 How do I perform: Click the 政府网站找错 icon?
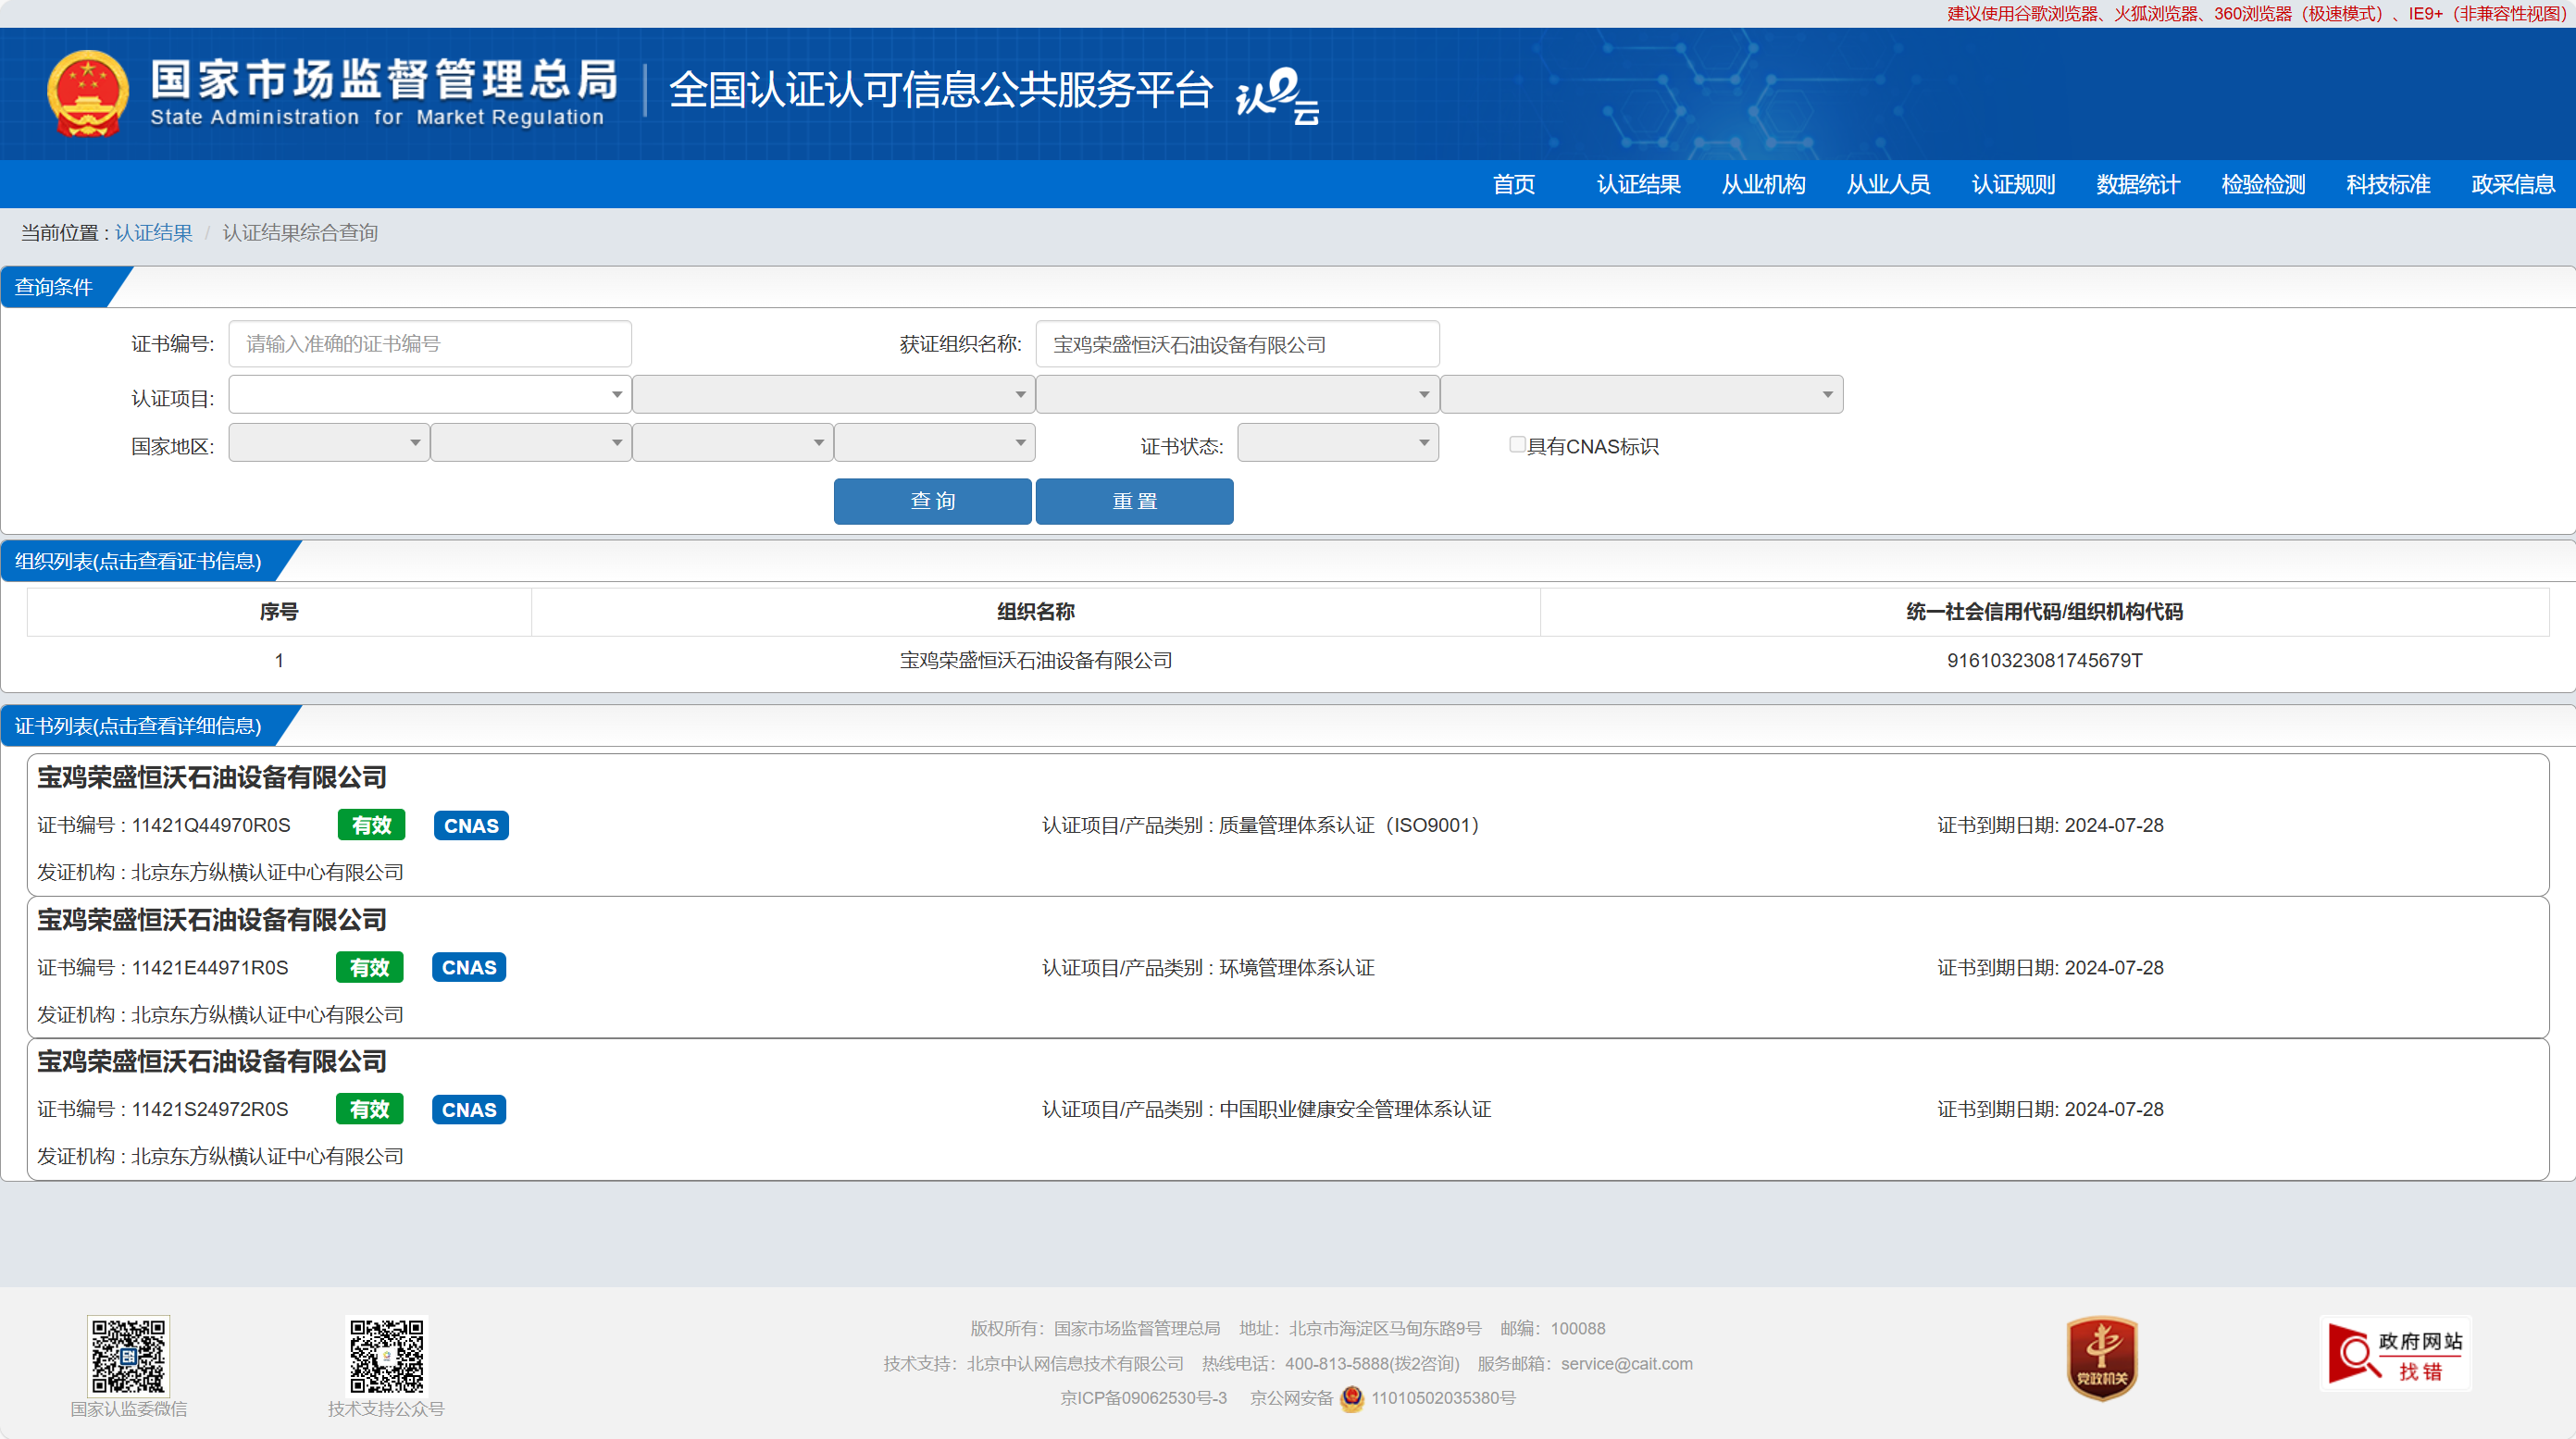tap(2395, 1354)
